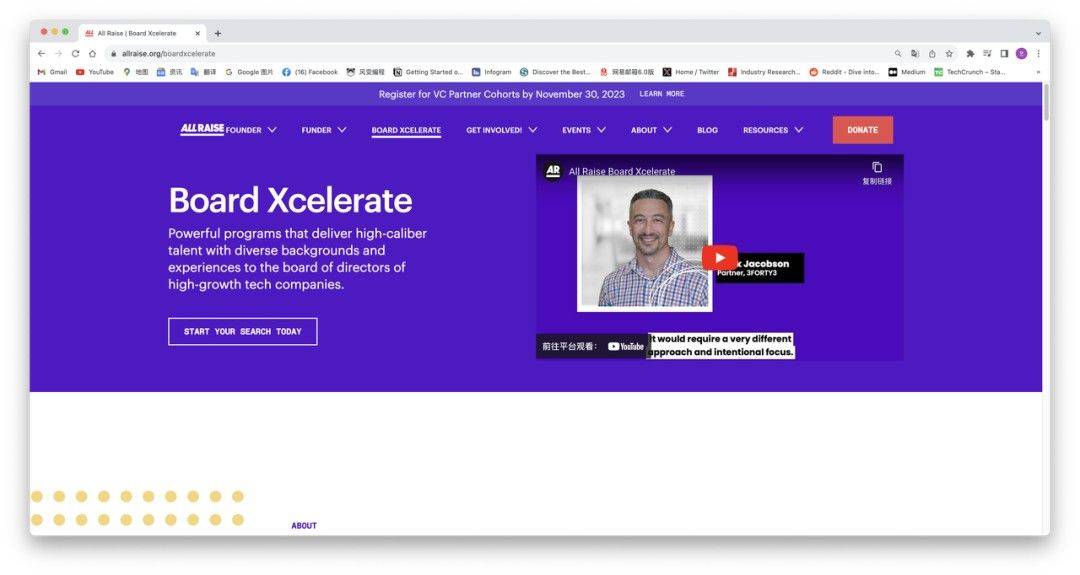This screenshot has width=1080, height=575.
Task: Open the 翻译 translate bookmark
Action: pyautogui.click(x=203, y=72)
